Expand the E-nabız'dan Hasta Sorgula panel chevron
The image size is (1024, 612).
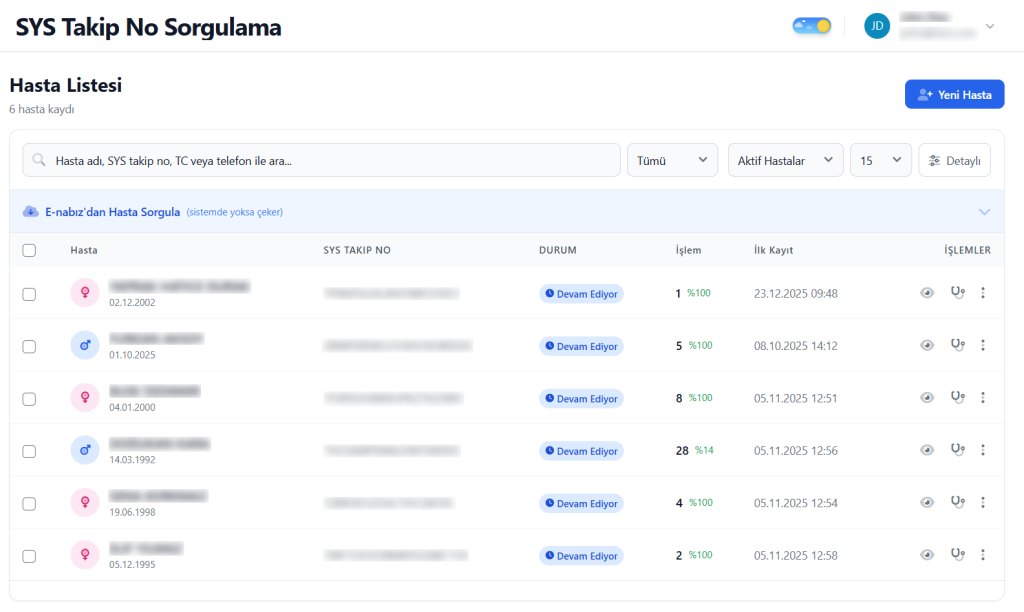[x=984, y=212]
